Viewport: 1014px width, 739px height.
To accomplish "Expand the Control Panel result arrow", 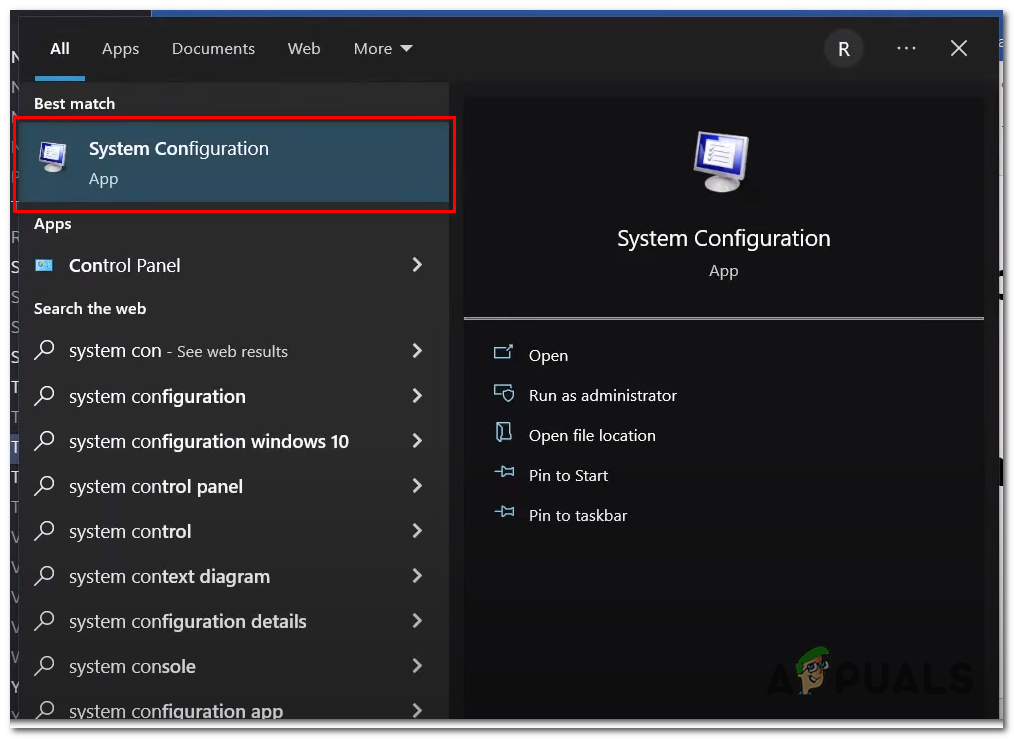I will 417,265.
